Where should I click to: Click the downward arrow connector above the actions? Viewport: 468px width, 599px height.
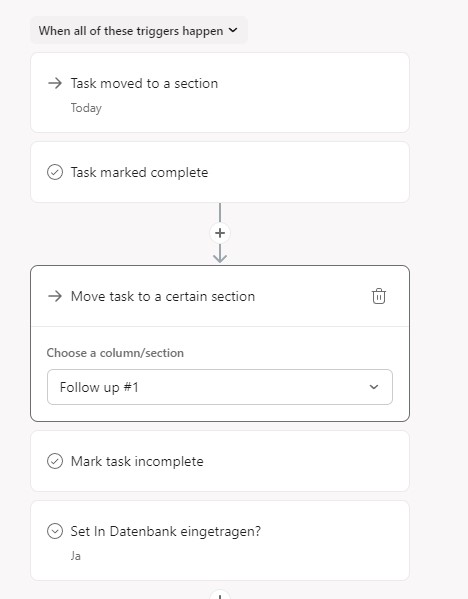pyautogui.click(x=220, y=254)
